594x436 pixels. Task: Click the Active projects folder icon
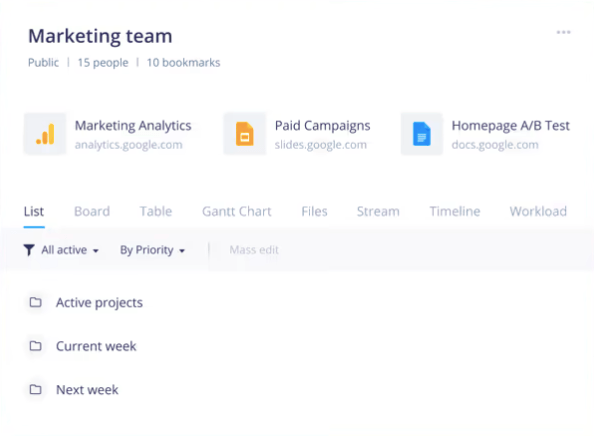pos(36,302)
